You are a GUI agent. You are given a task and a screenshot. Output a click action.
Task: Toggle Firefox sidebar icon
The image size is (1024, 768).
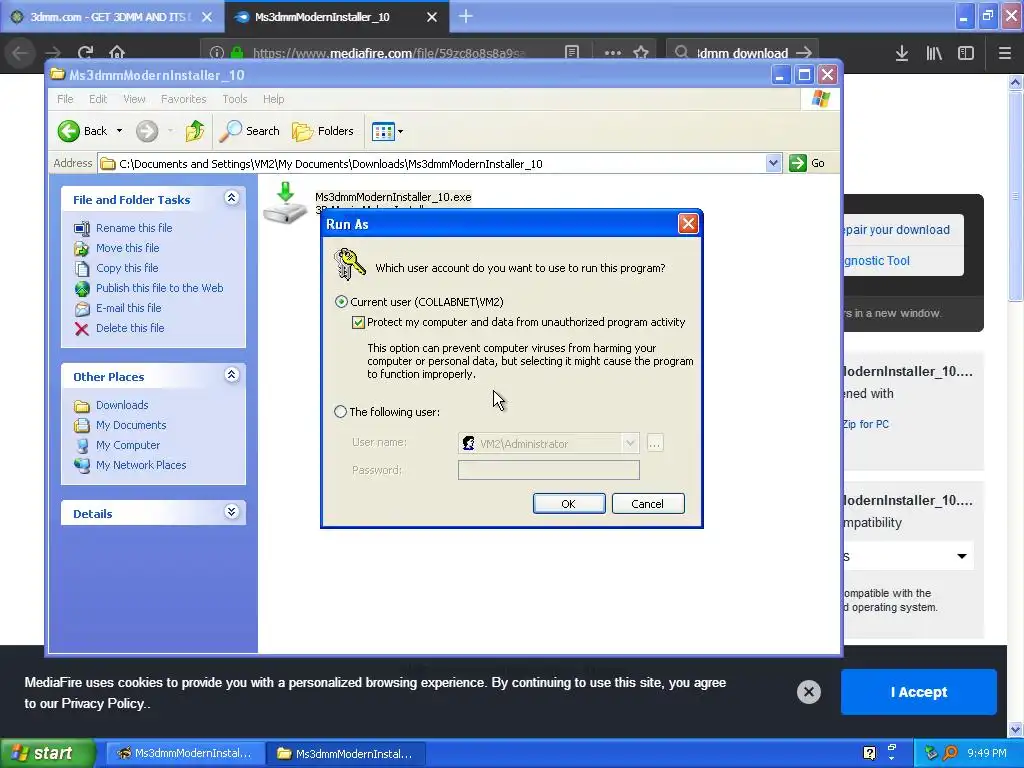(x=966, y=53)
